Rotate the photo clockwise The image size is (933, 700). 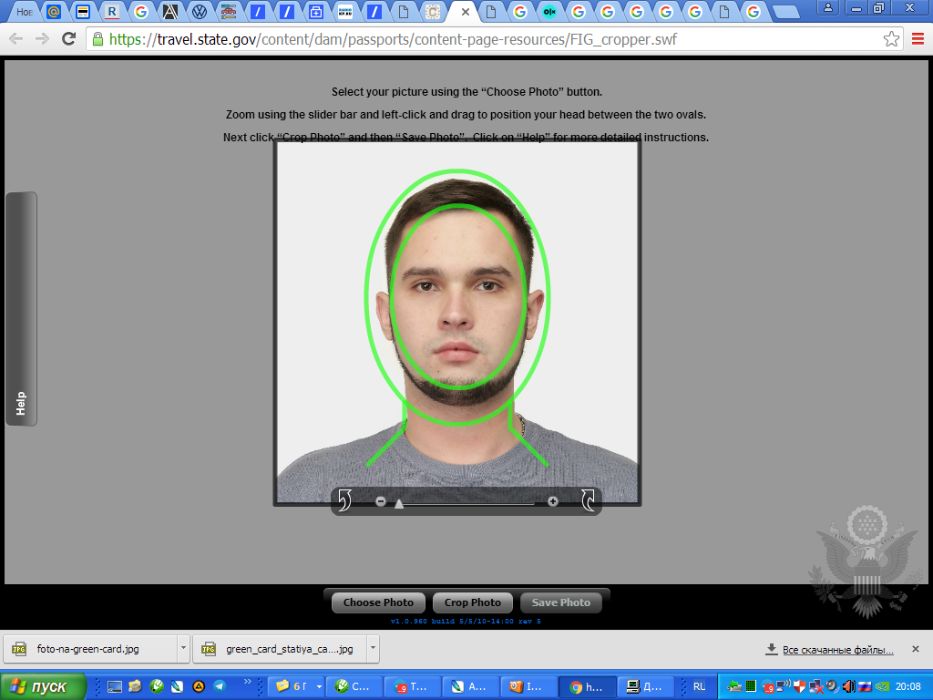[x=588, y=500]
